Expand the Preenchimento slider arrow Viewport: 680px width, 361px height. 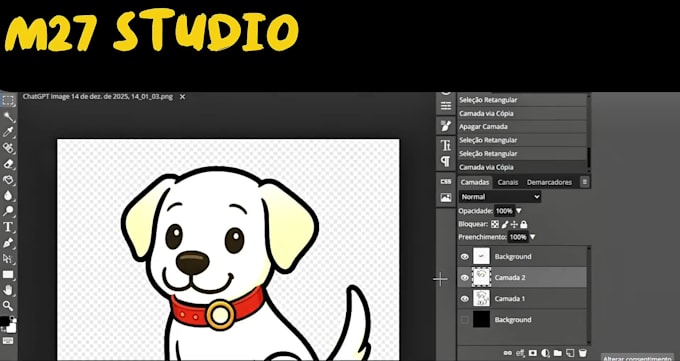[533, 237]
